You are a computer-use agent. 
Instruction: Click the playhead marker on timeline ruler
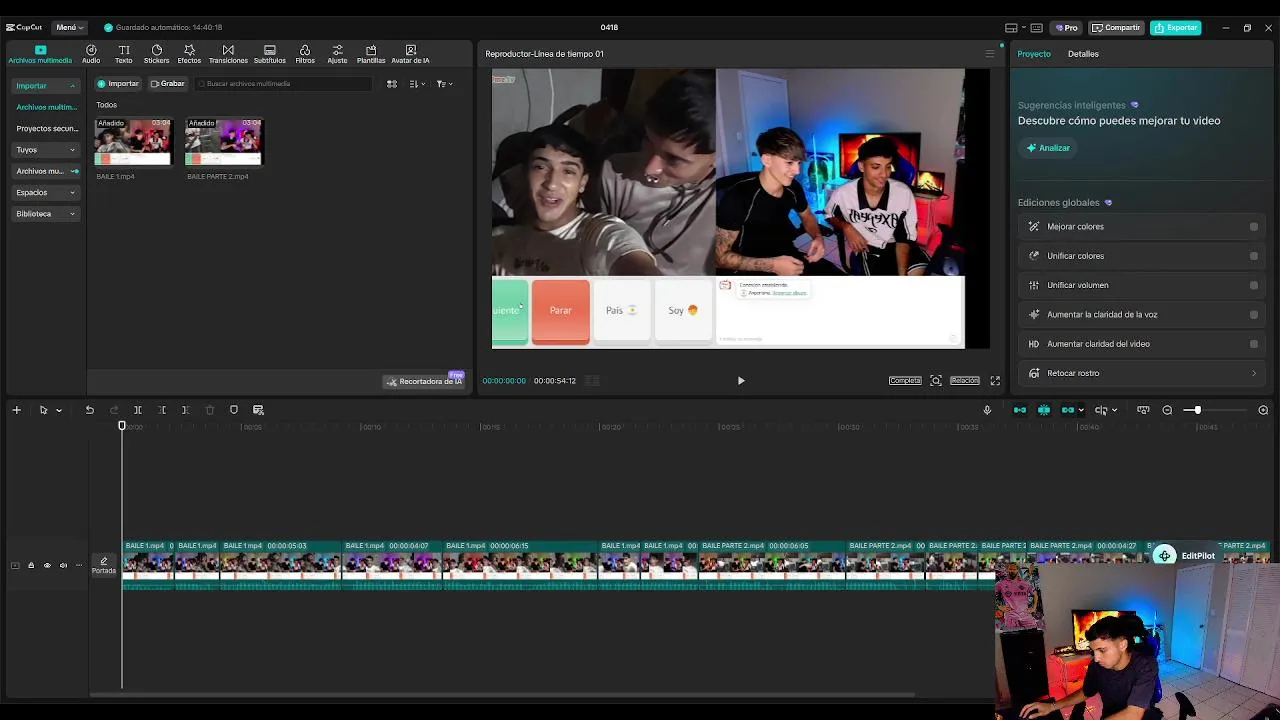(x=122, y=427)
